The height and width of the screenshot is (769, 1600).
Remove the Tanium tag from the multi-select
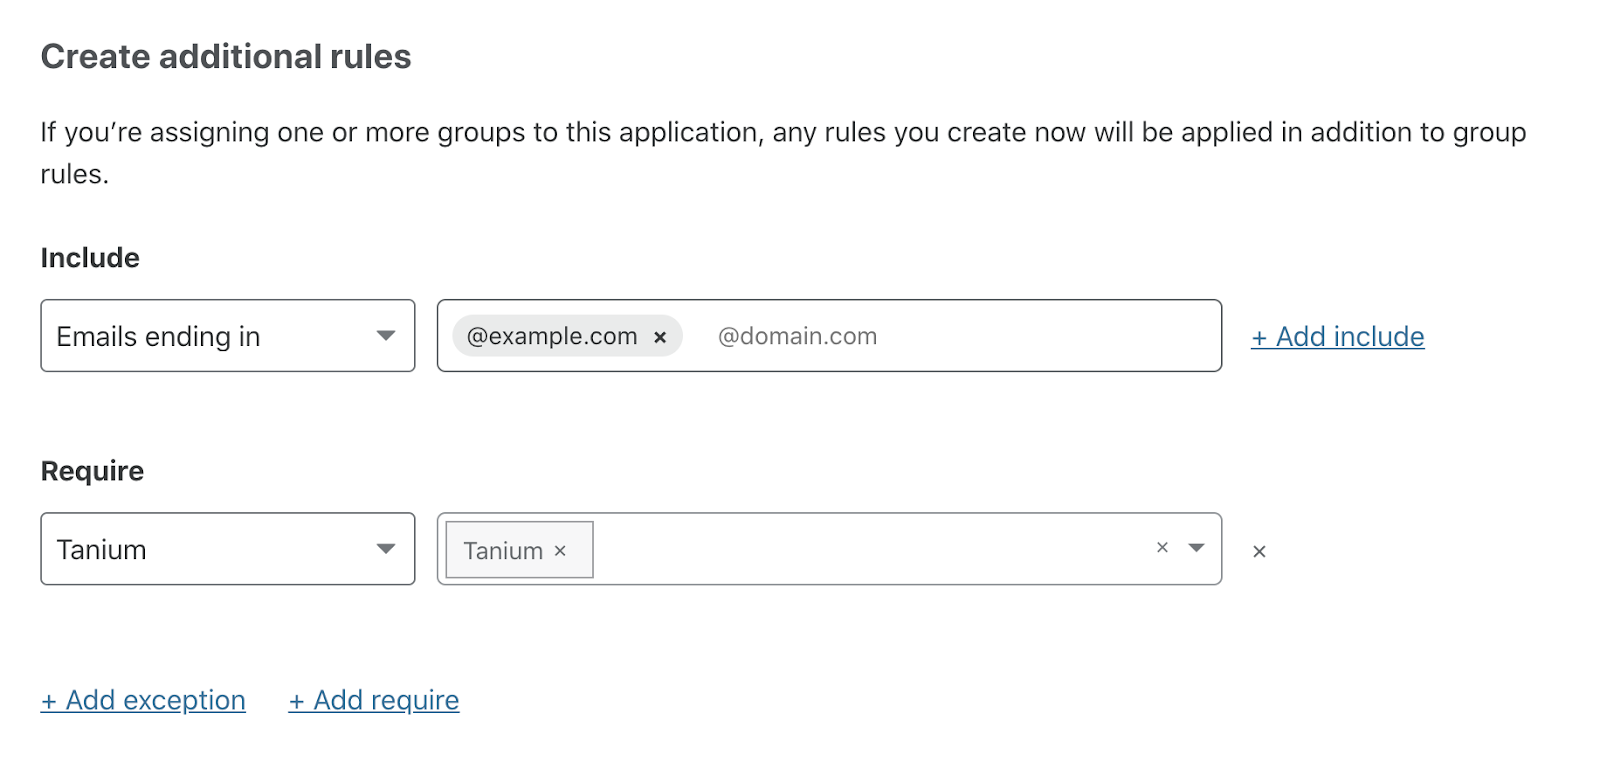pyautogui.click(x=560, y=551)
